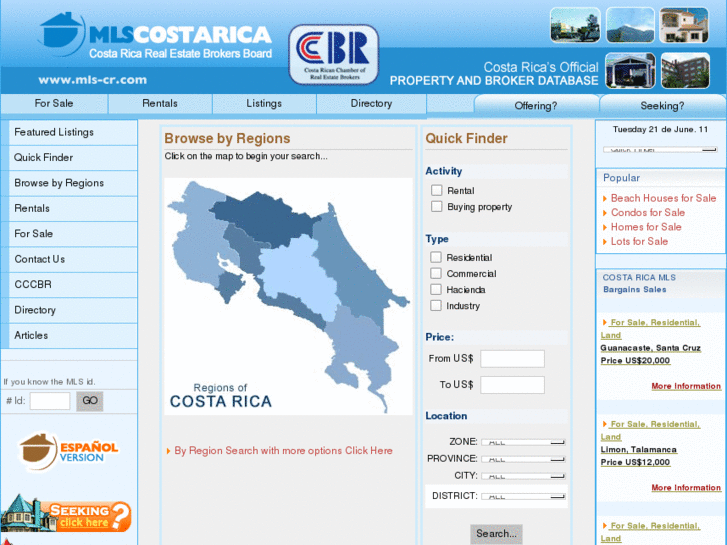Image resolution: width=727 pixels, height=545 pixels.
Task: Select Quick Finder in sidebar
Action: (73, 158)
